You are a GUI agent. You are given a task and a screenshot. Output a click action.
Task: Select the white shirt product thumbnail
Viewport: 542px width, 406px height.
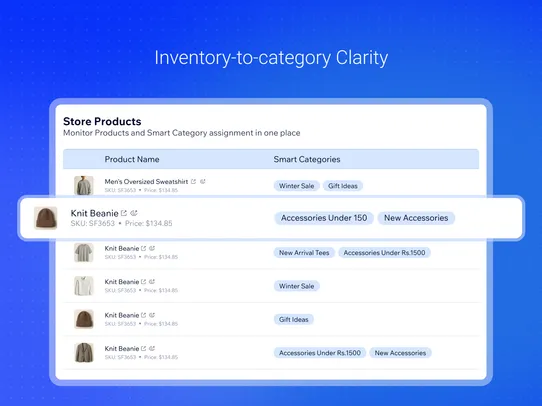point(84,286)
